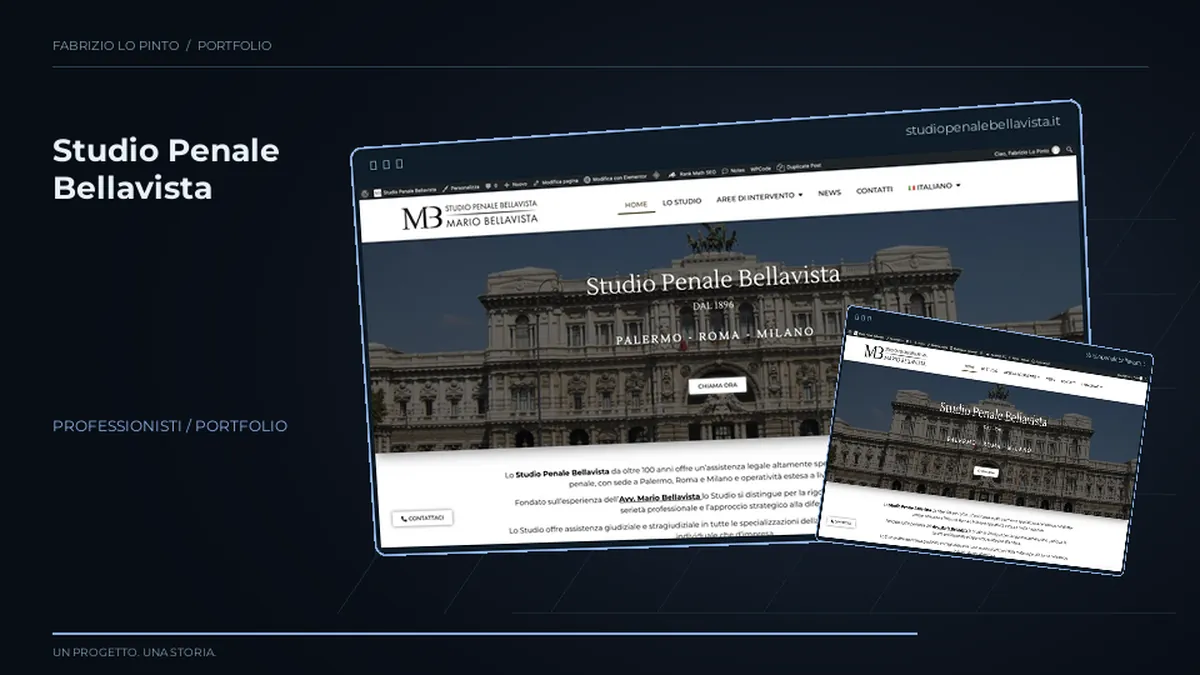Click the CONTATTACI phone button in large window

pos(422,518)
